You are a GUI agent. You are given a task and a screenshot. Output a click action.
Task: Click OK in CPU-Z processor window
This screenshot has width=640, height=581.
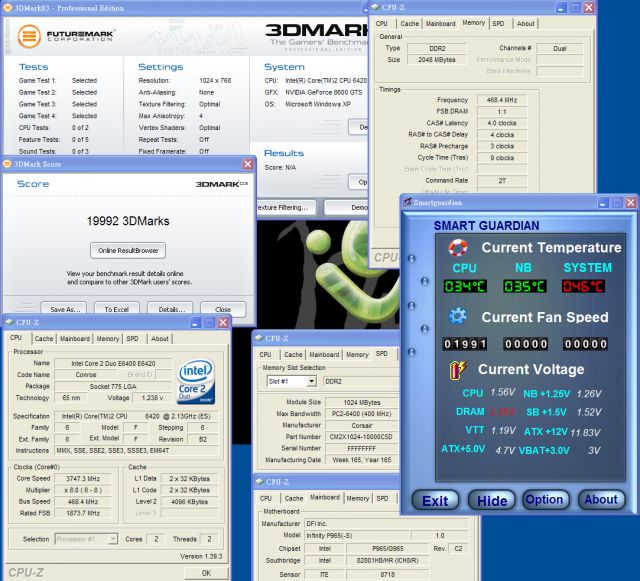click(x=207, y=573)
